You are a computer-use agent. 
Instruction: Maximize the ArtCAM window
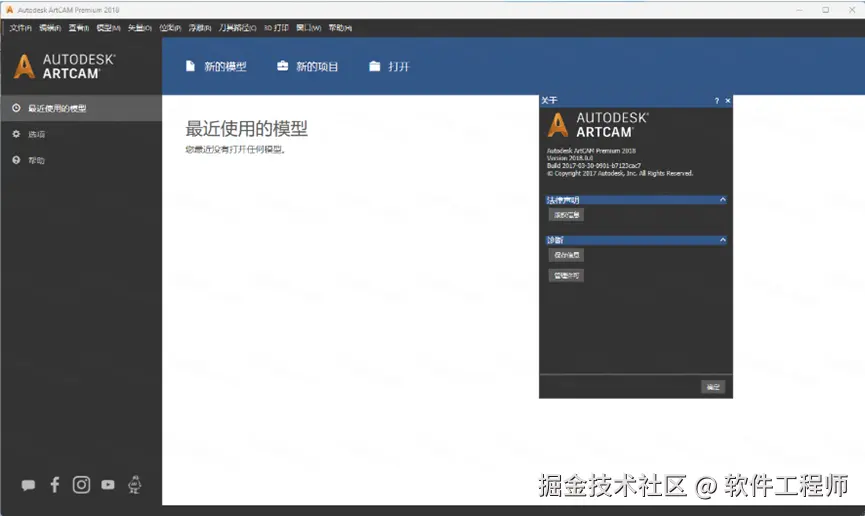(825, 10)
